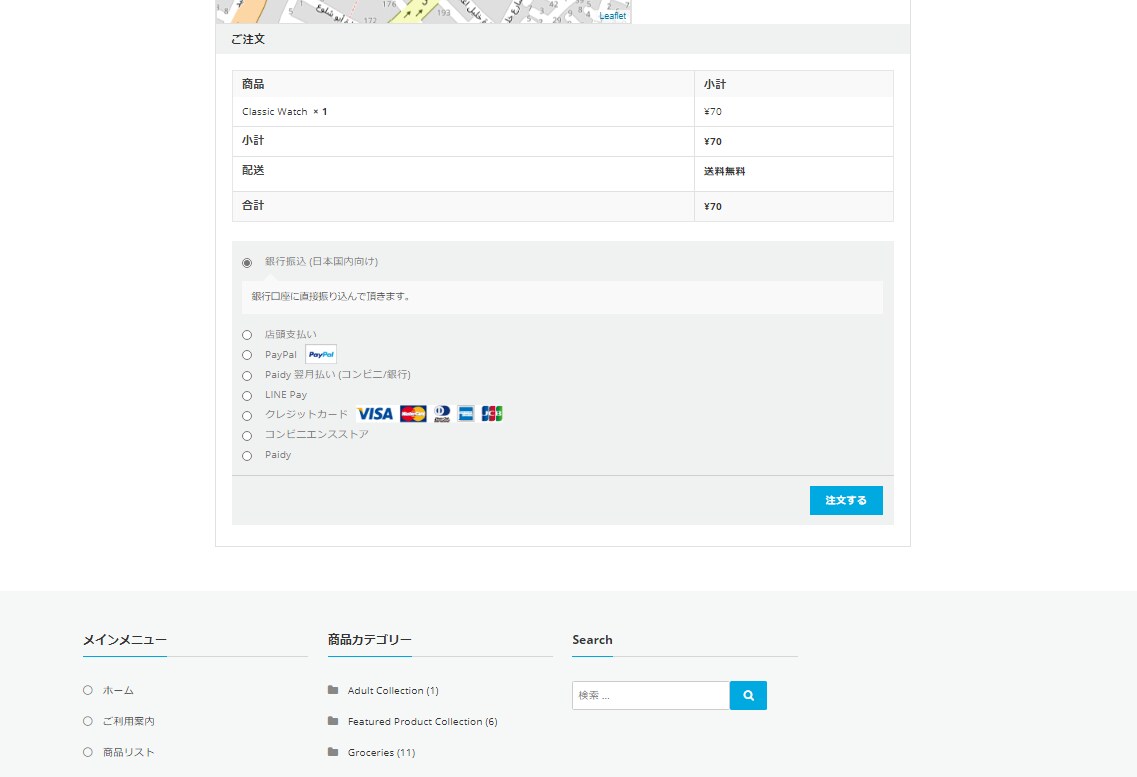The image size is (1137, 777).
Task: Select the last Paidy radio option
Action: click(247, 456)
